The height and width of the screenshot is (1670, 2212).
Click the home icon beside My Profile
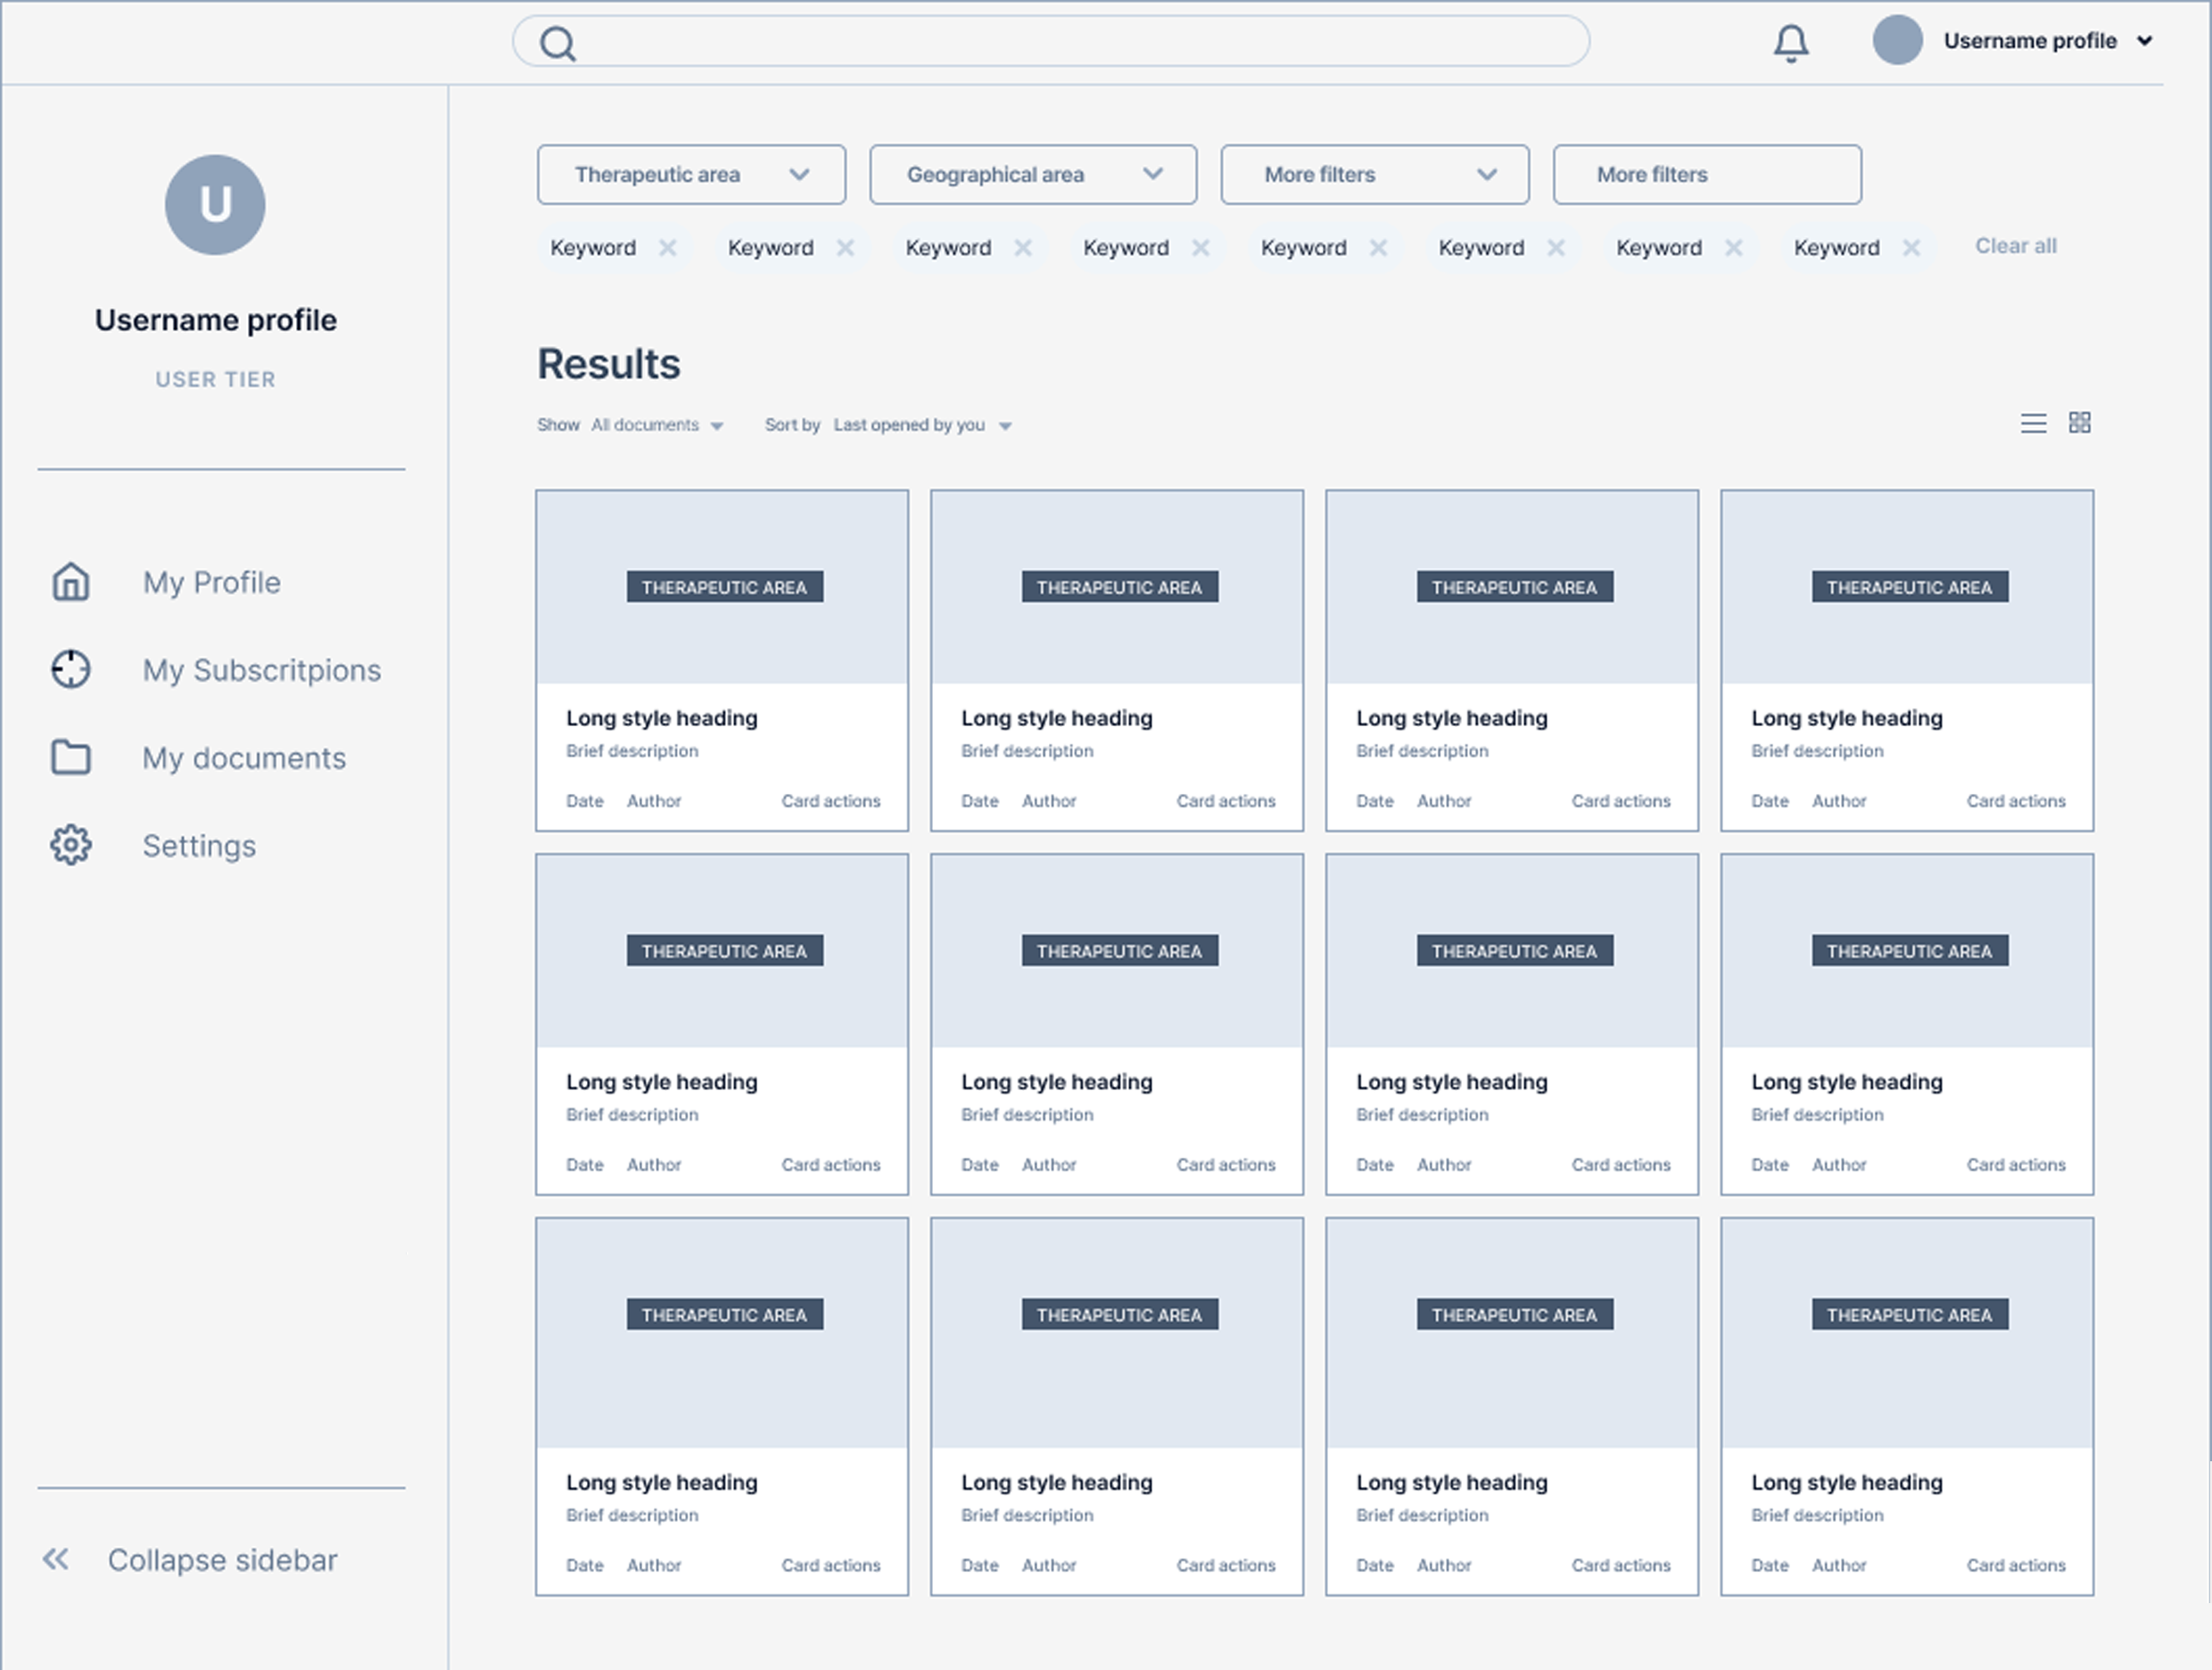[x=71, y=581]
